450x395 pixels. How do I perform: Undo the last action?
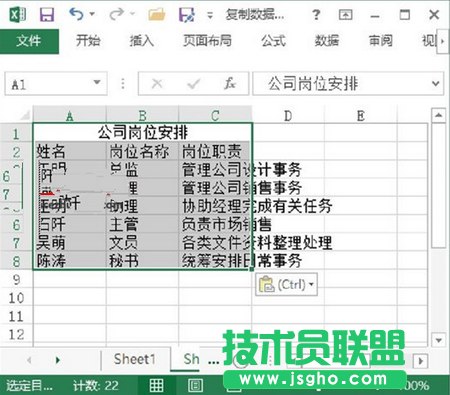tap(76, 14)
